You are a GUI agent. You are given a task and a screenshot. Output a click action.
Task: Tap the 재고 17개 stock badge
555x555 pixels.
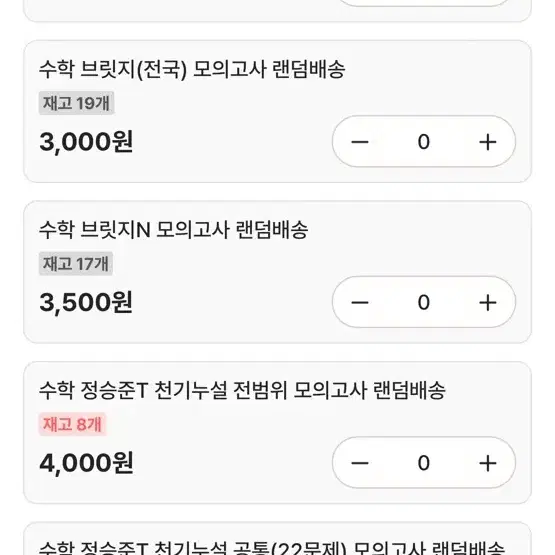[76, 264]
